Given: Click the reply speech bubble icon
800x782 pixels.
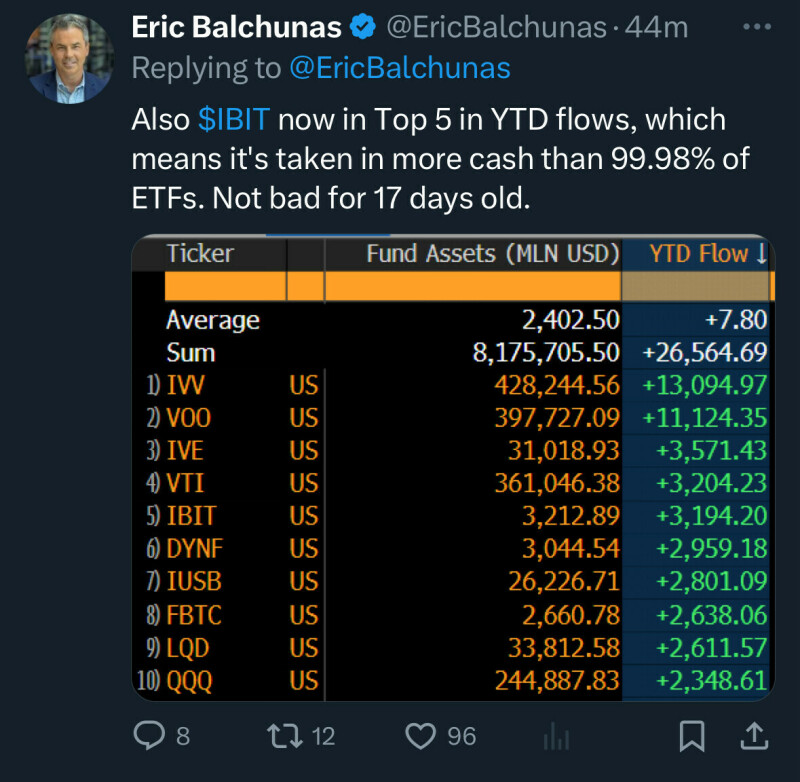Looking at the screenshot, I should (x=148, y=737).
